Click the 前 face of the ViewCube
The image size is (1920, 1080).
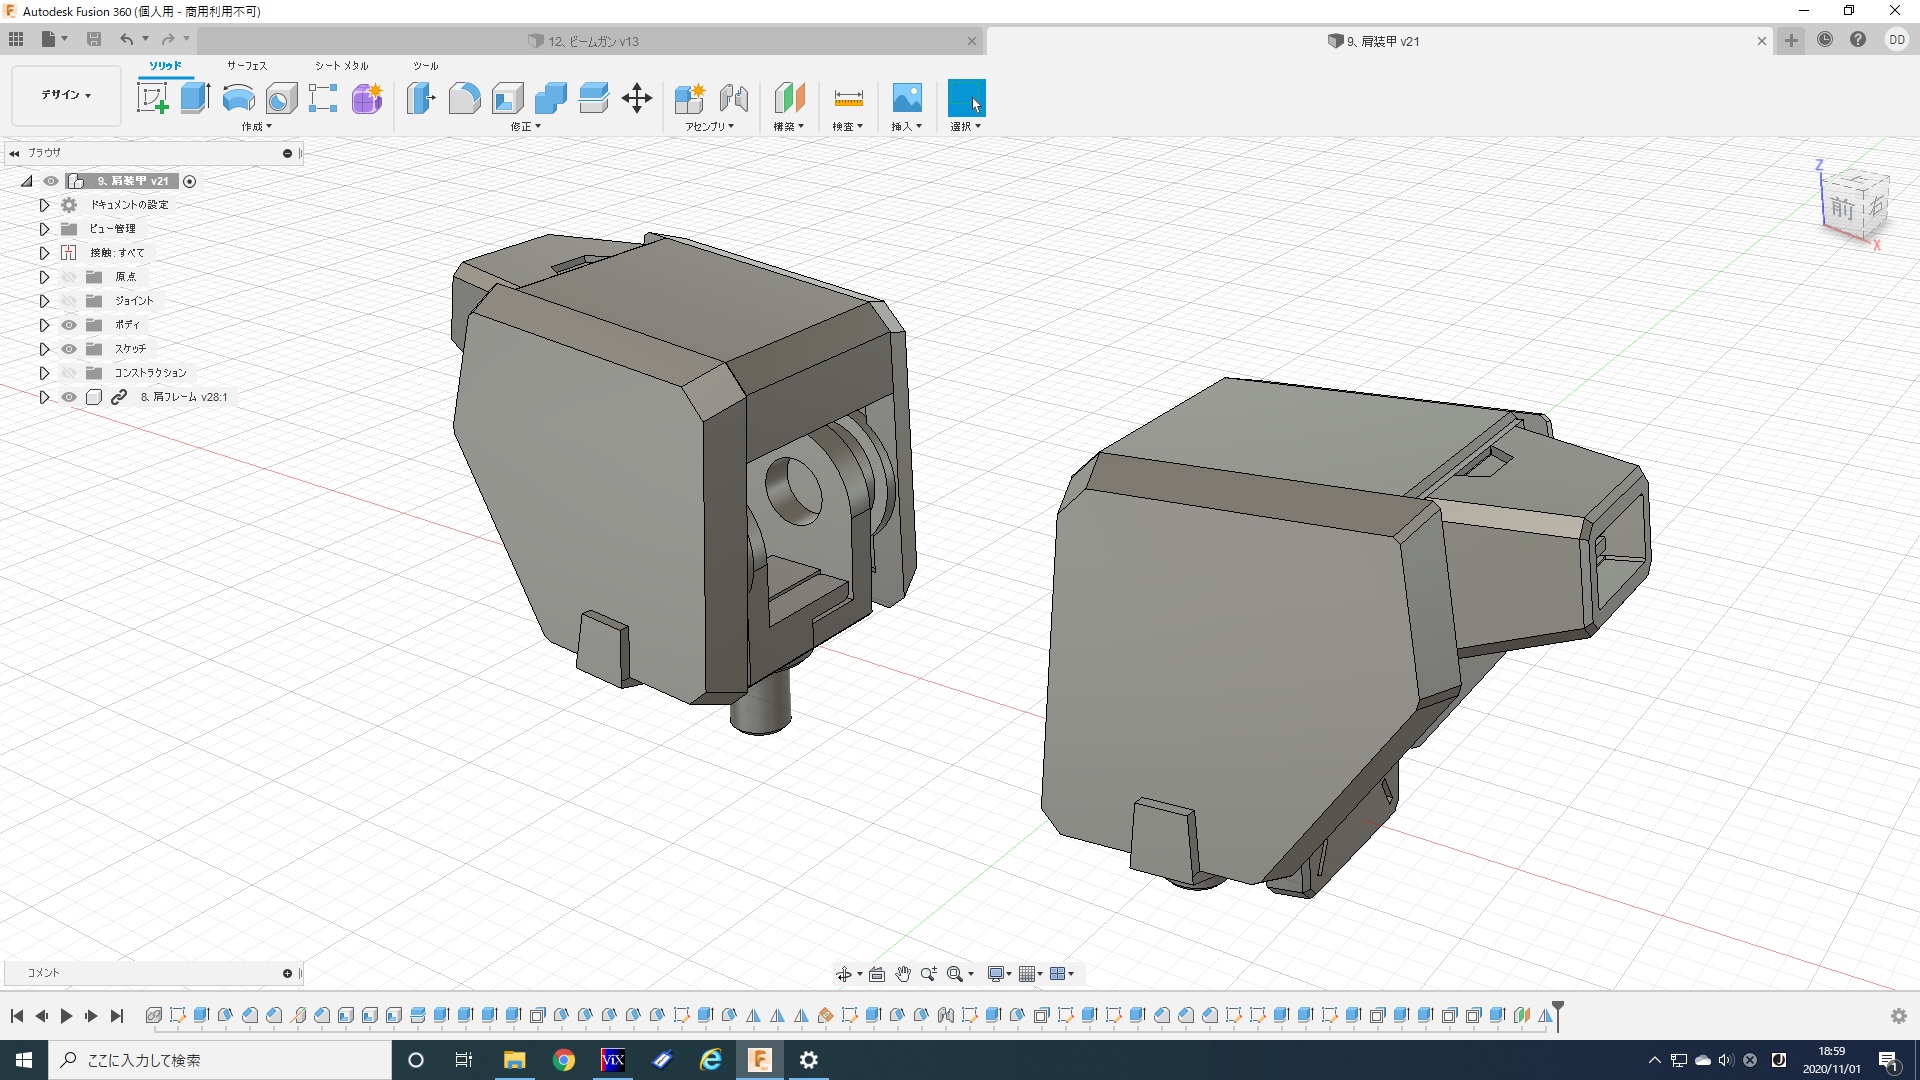coord(1842,208)
